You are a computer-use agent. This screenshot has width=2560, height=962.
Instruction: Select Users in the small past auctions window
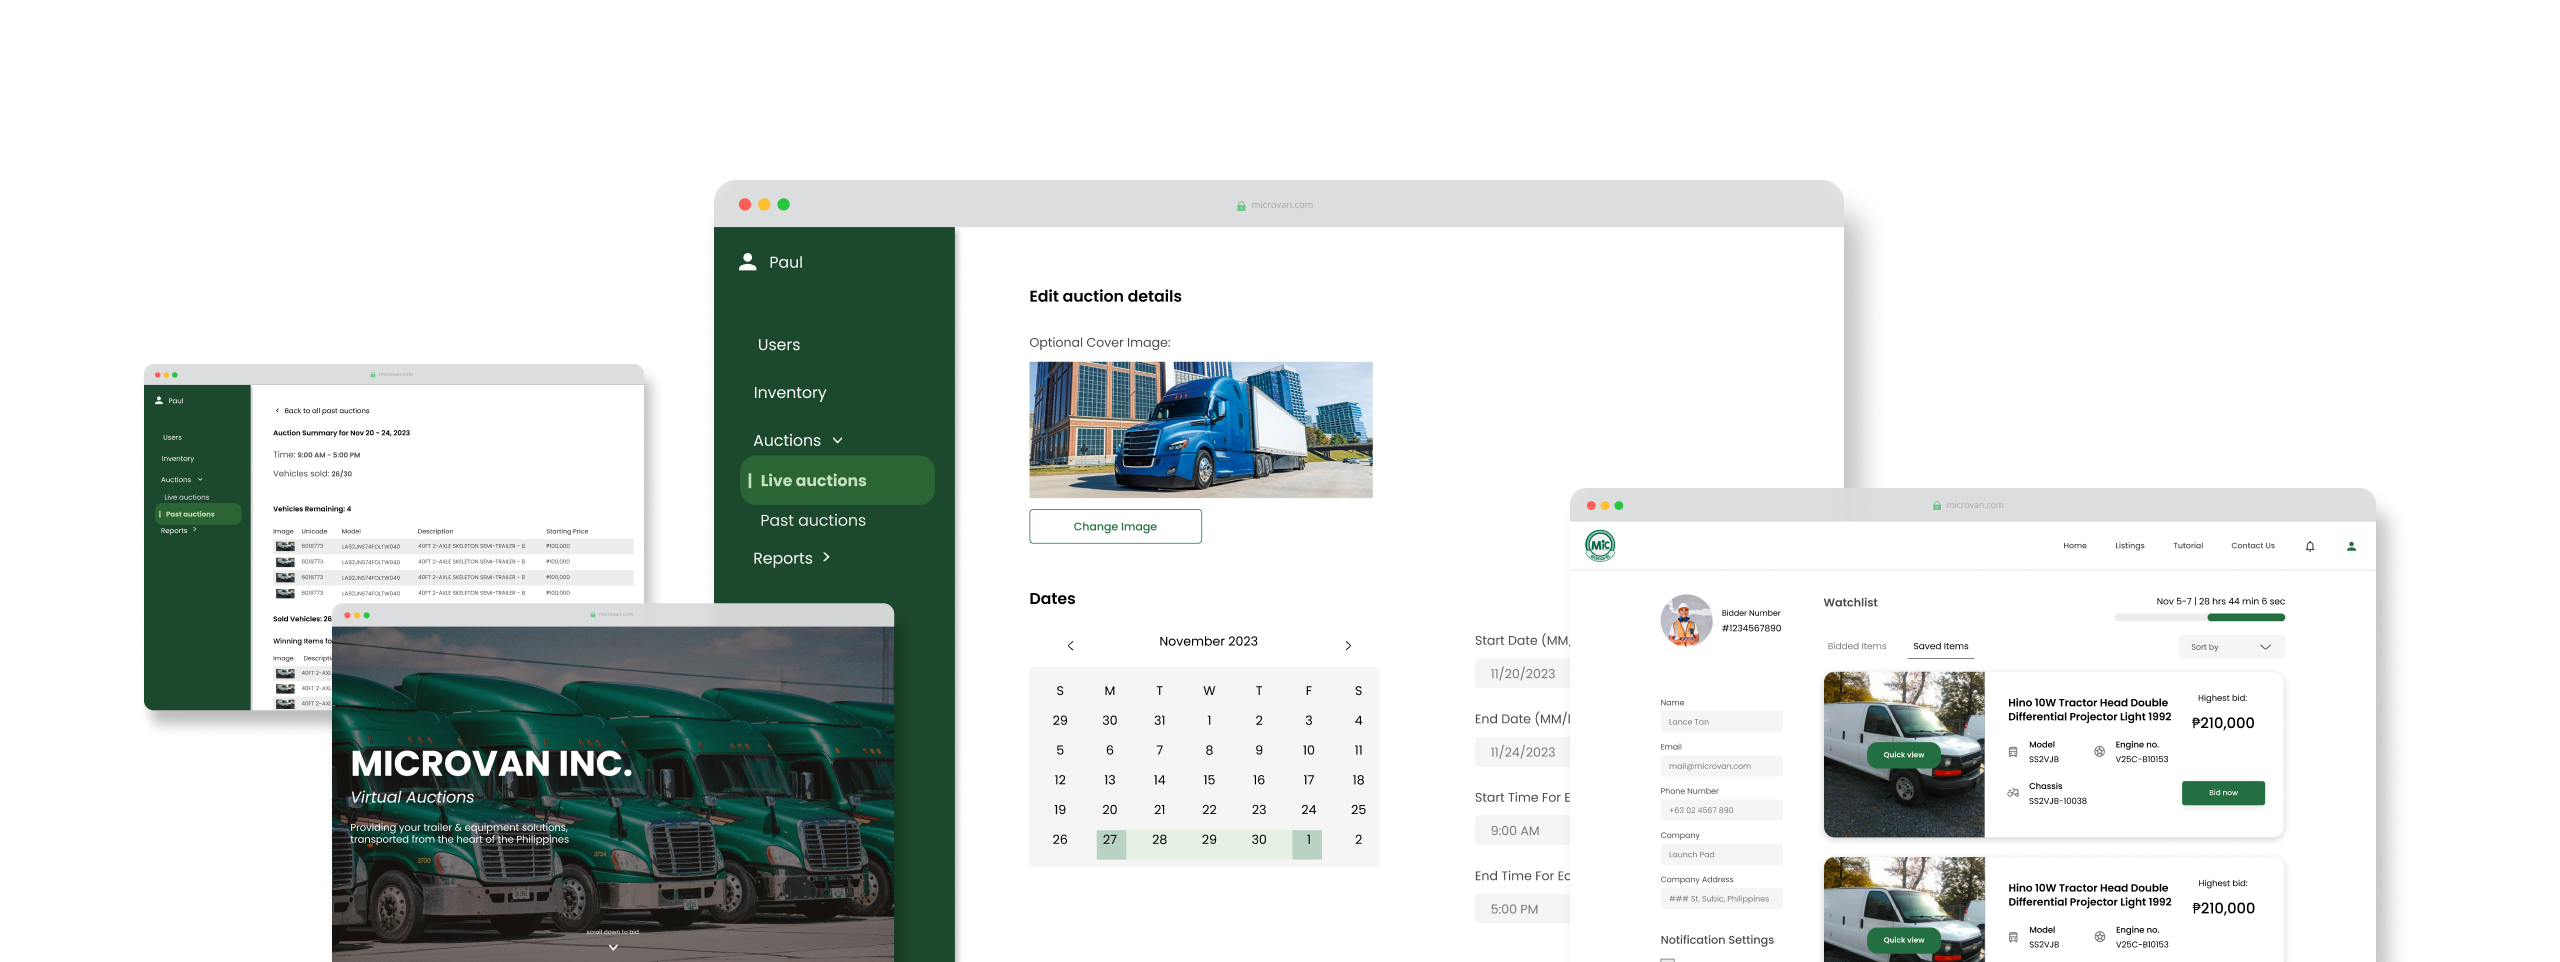point(172,437)
